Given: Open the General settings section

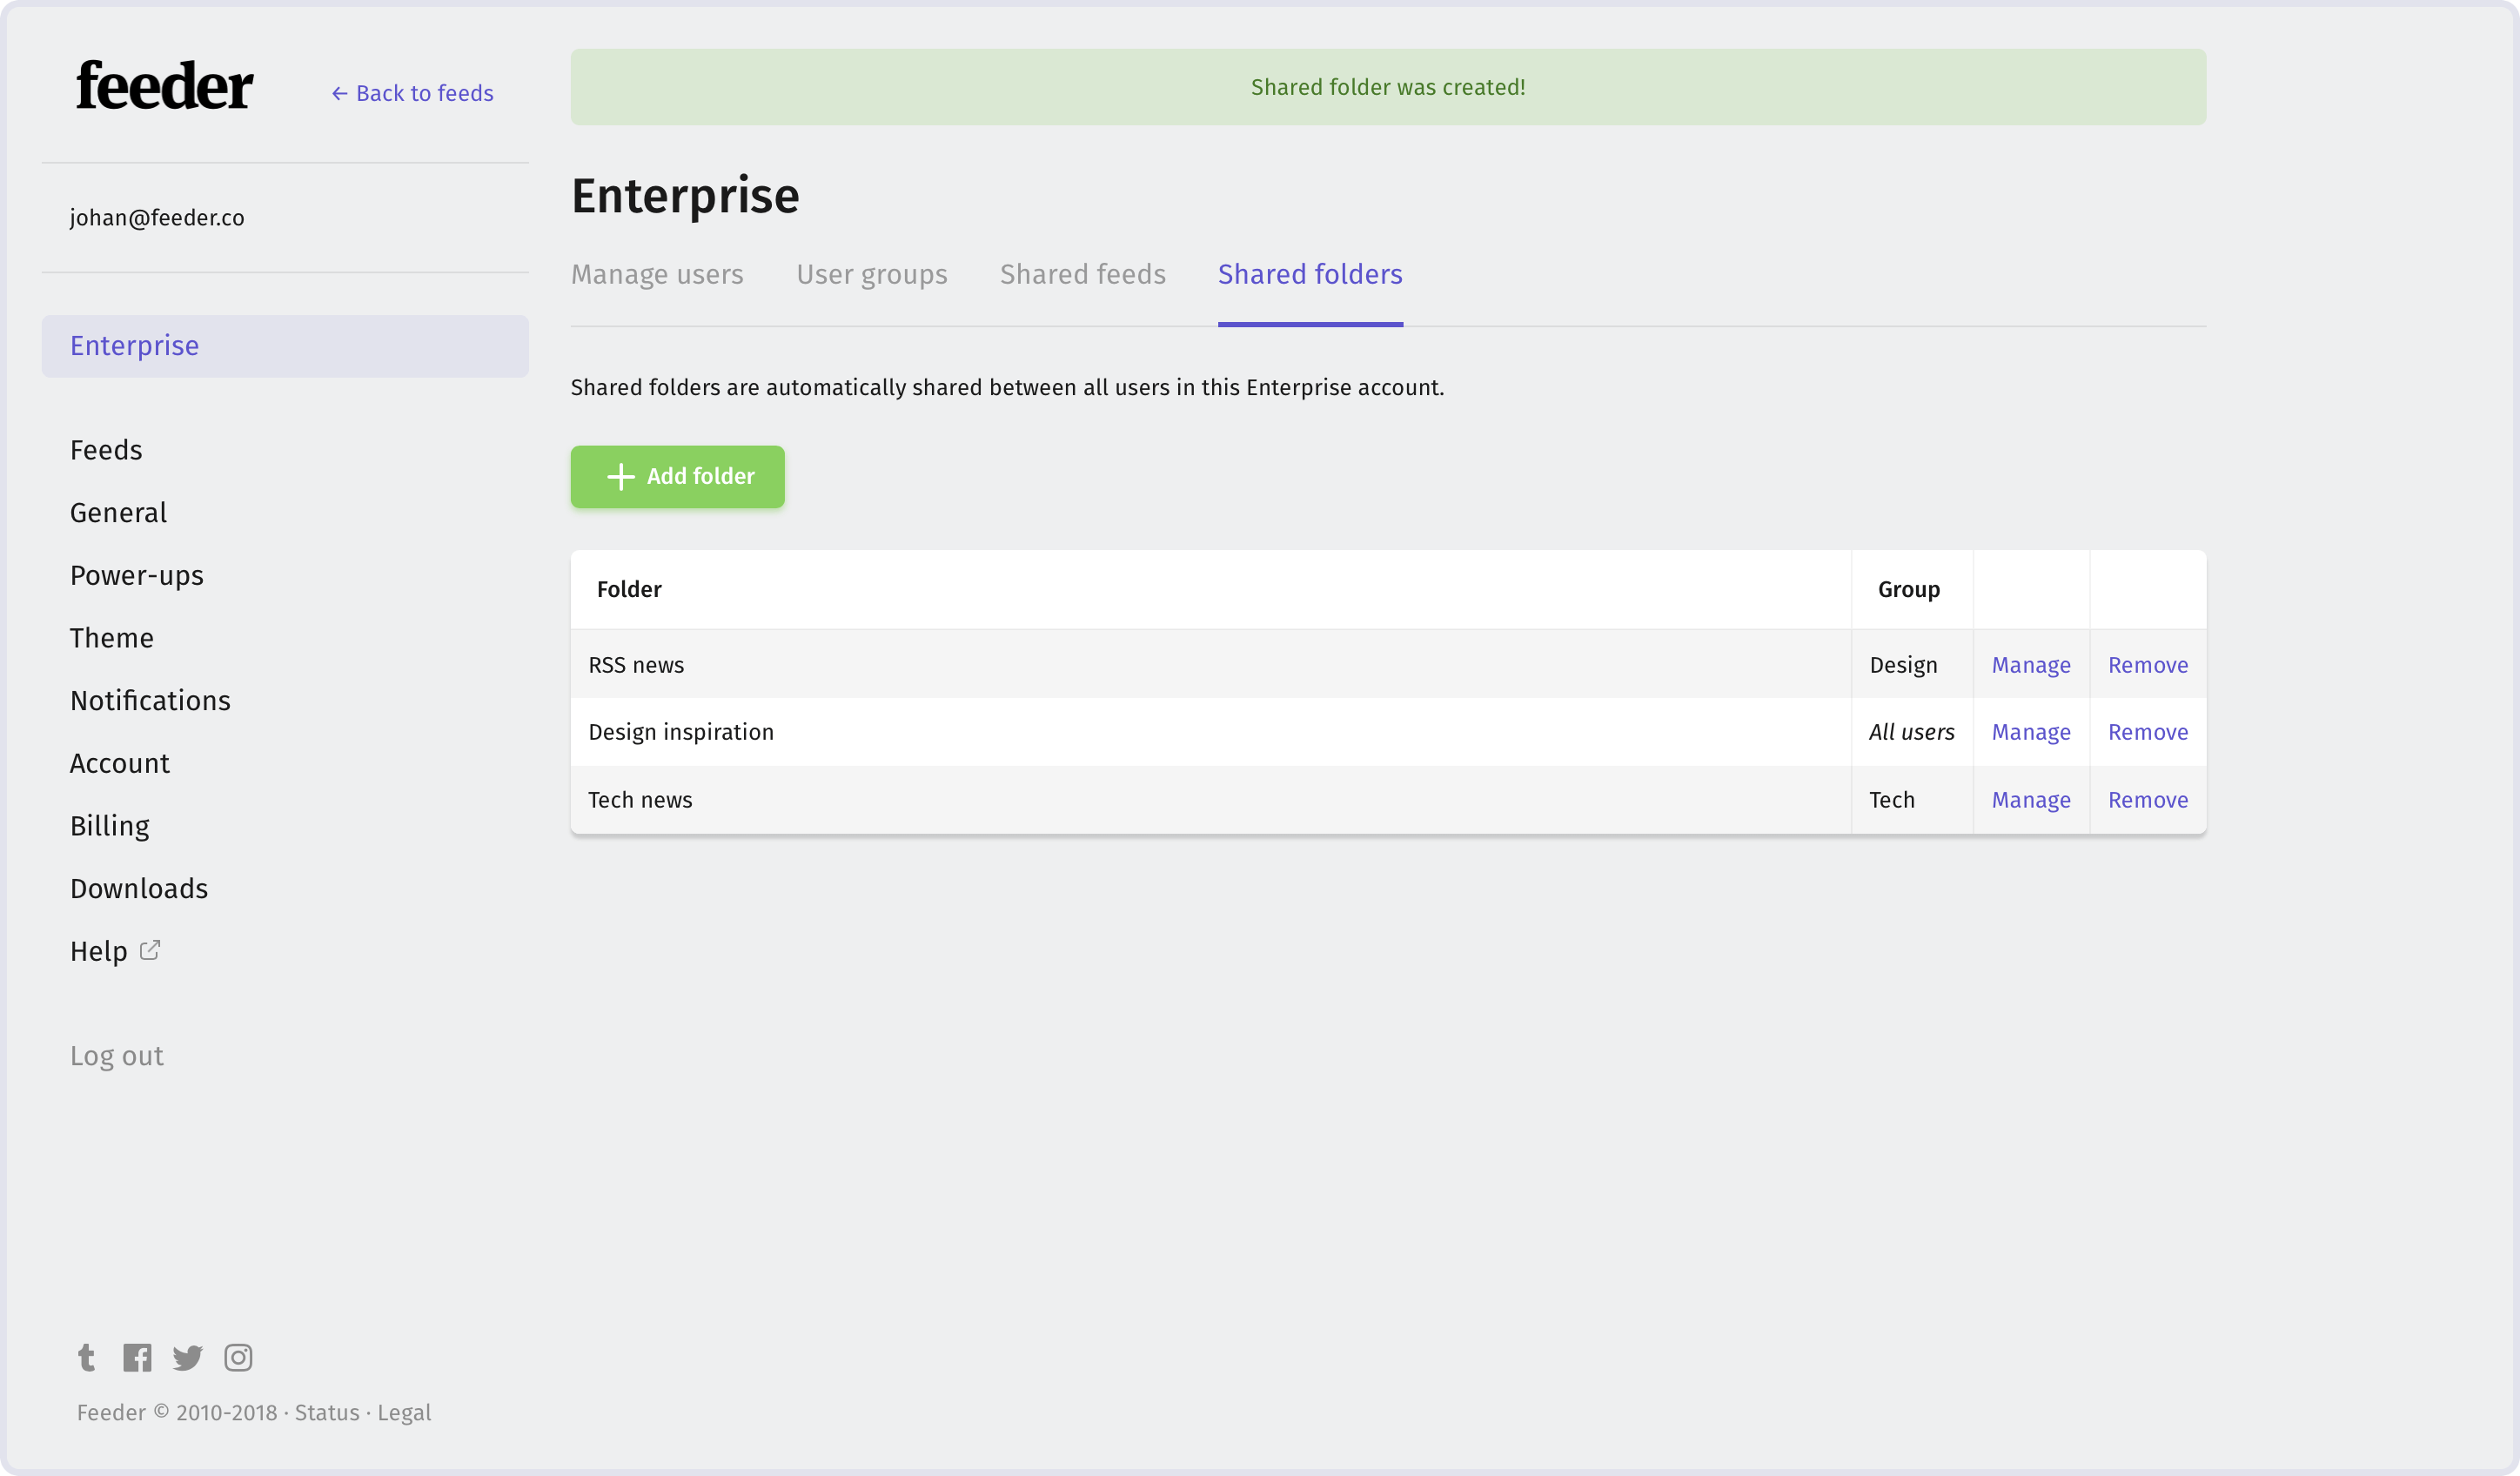Looking at the screenshot, I should click(118, 513).
